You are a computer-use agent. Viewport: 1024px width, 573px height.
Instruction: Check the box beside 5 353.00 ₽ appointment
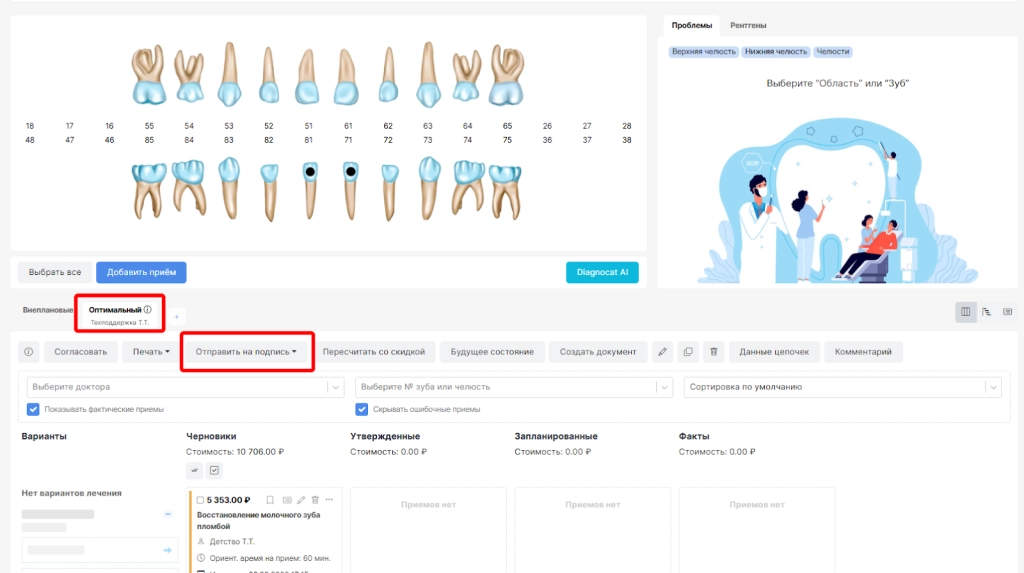(200, 499)
